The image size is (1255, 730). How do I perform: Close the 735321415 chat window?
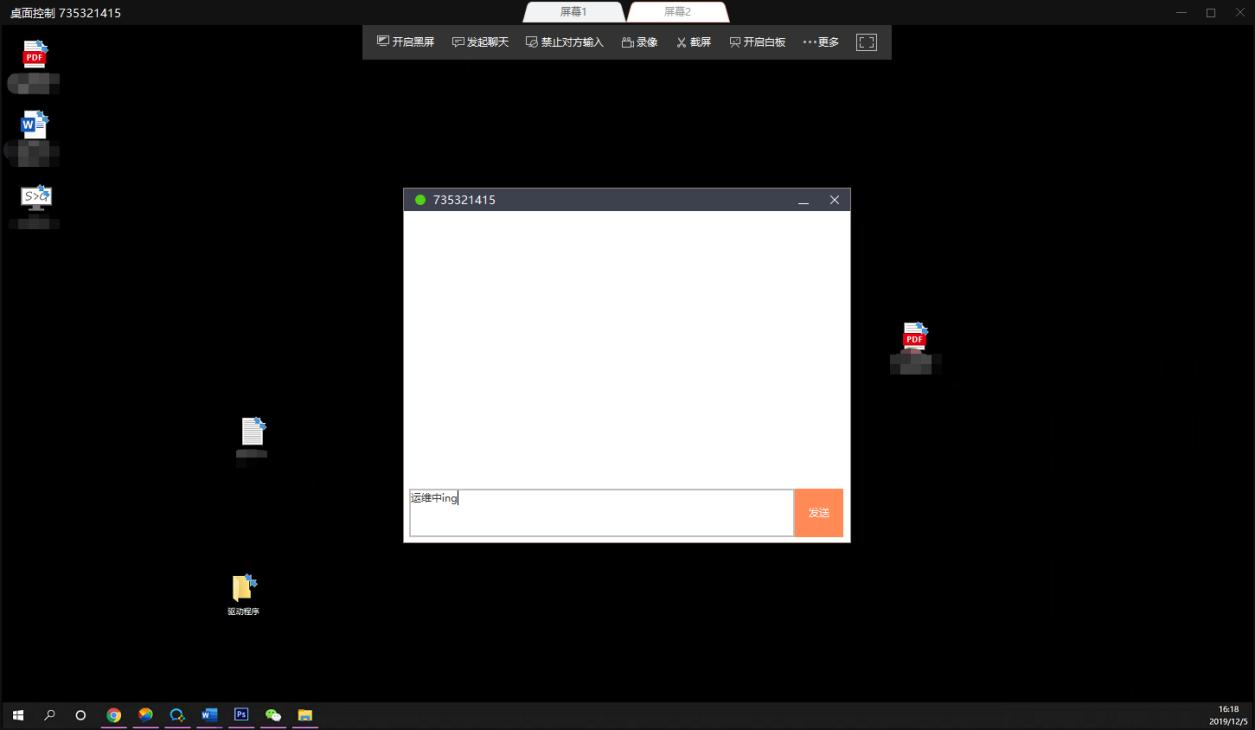834,200
